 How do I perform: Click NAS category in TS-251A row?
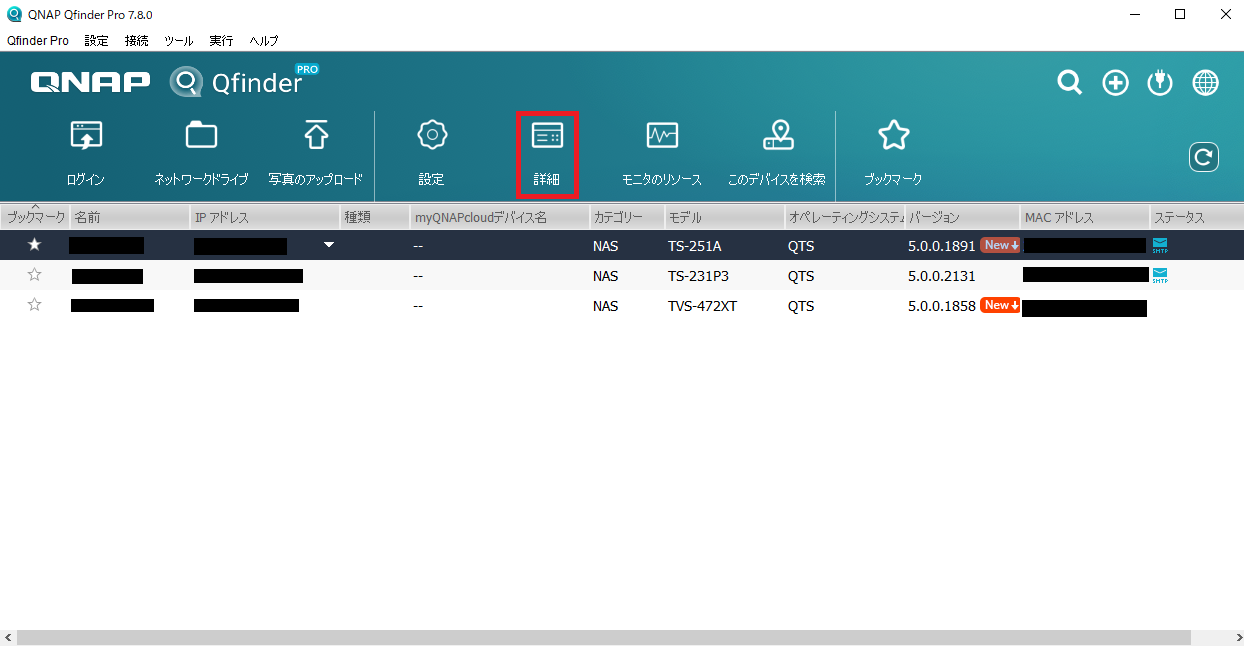pyautogui.click(x=605, y=246)
